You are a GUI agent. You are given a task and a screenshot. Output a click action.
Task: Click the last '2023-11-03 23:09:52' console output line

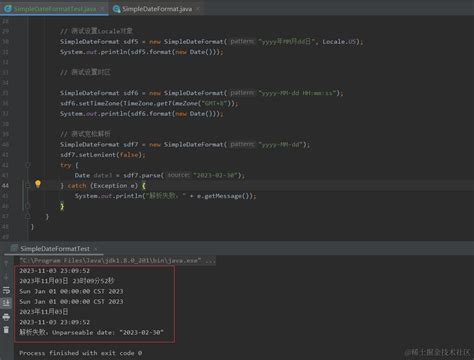pyautogui.click(x=54, y=322)
